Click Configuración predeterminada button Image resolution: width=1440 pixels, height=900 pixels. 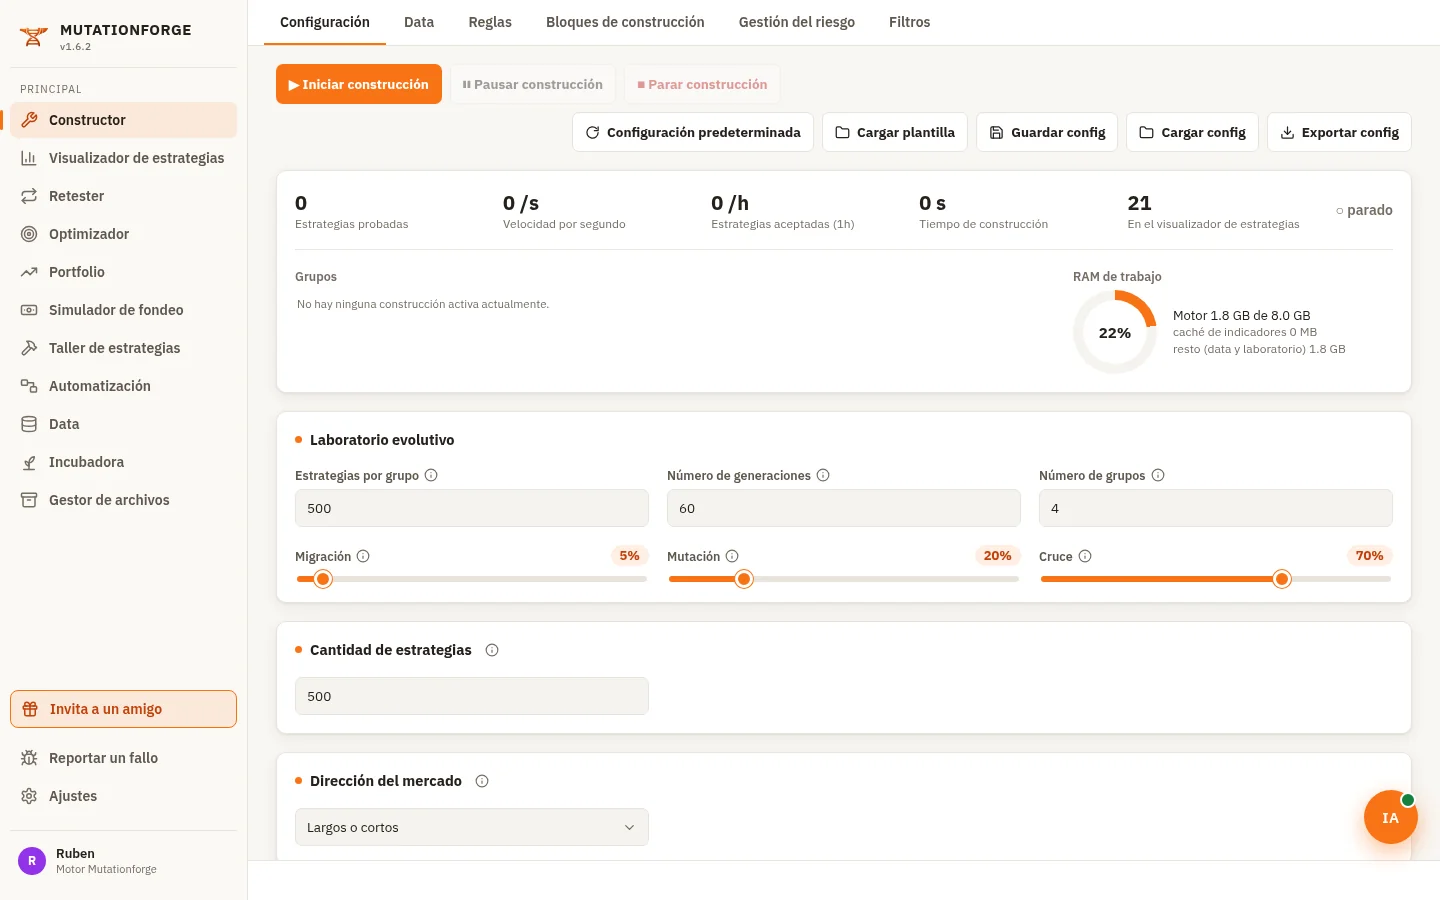[693, 132]
